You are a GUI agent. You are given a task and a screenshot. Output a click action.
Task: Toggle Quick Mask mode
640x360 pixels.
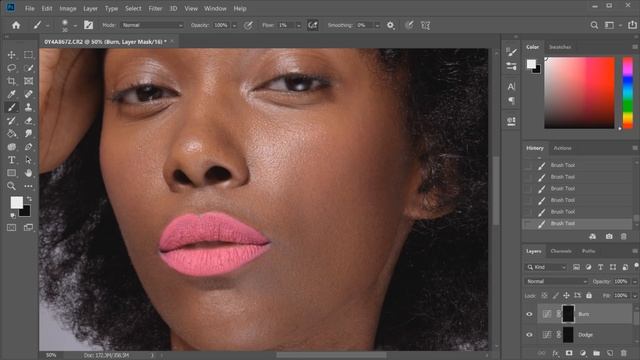(x=11, y=227)
